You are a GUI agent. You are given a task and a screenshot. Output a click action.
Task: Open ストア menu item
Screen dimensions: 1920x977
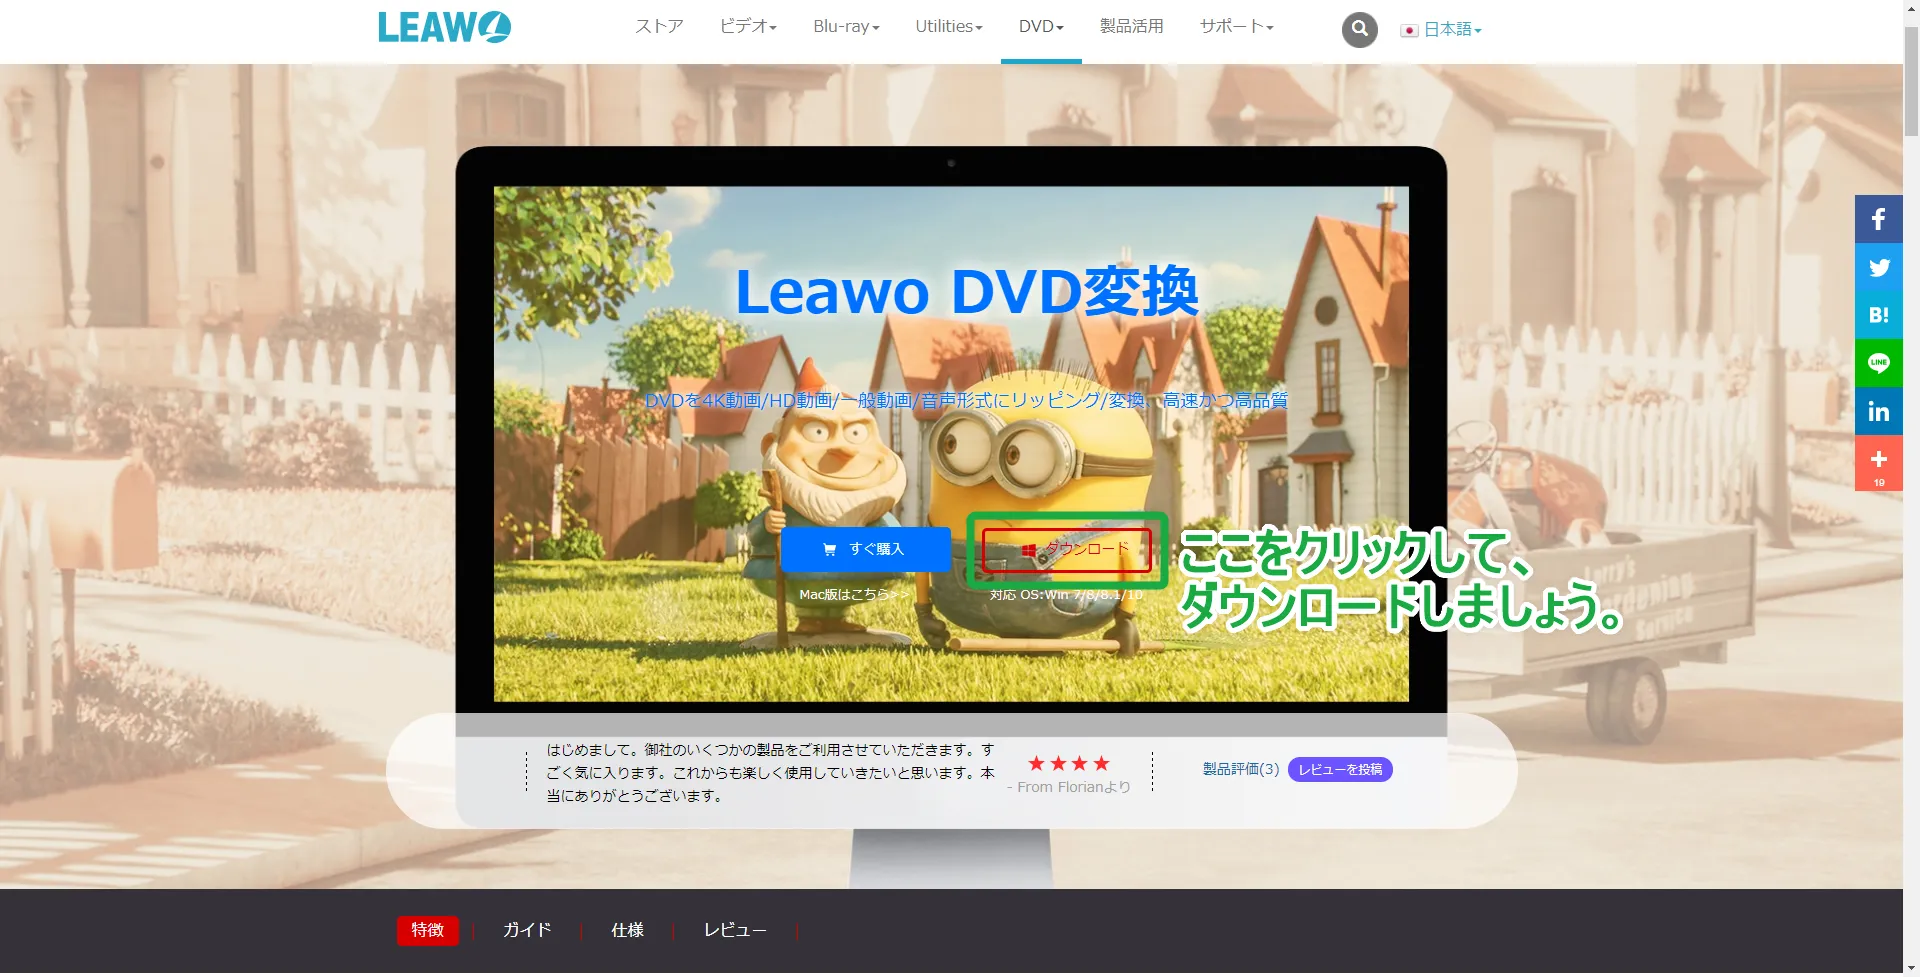[659, 26]
